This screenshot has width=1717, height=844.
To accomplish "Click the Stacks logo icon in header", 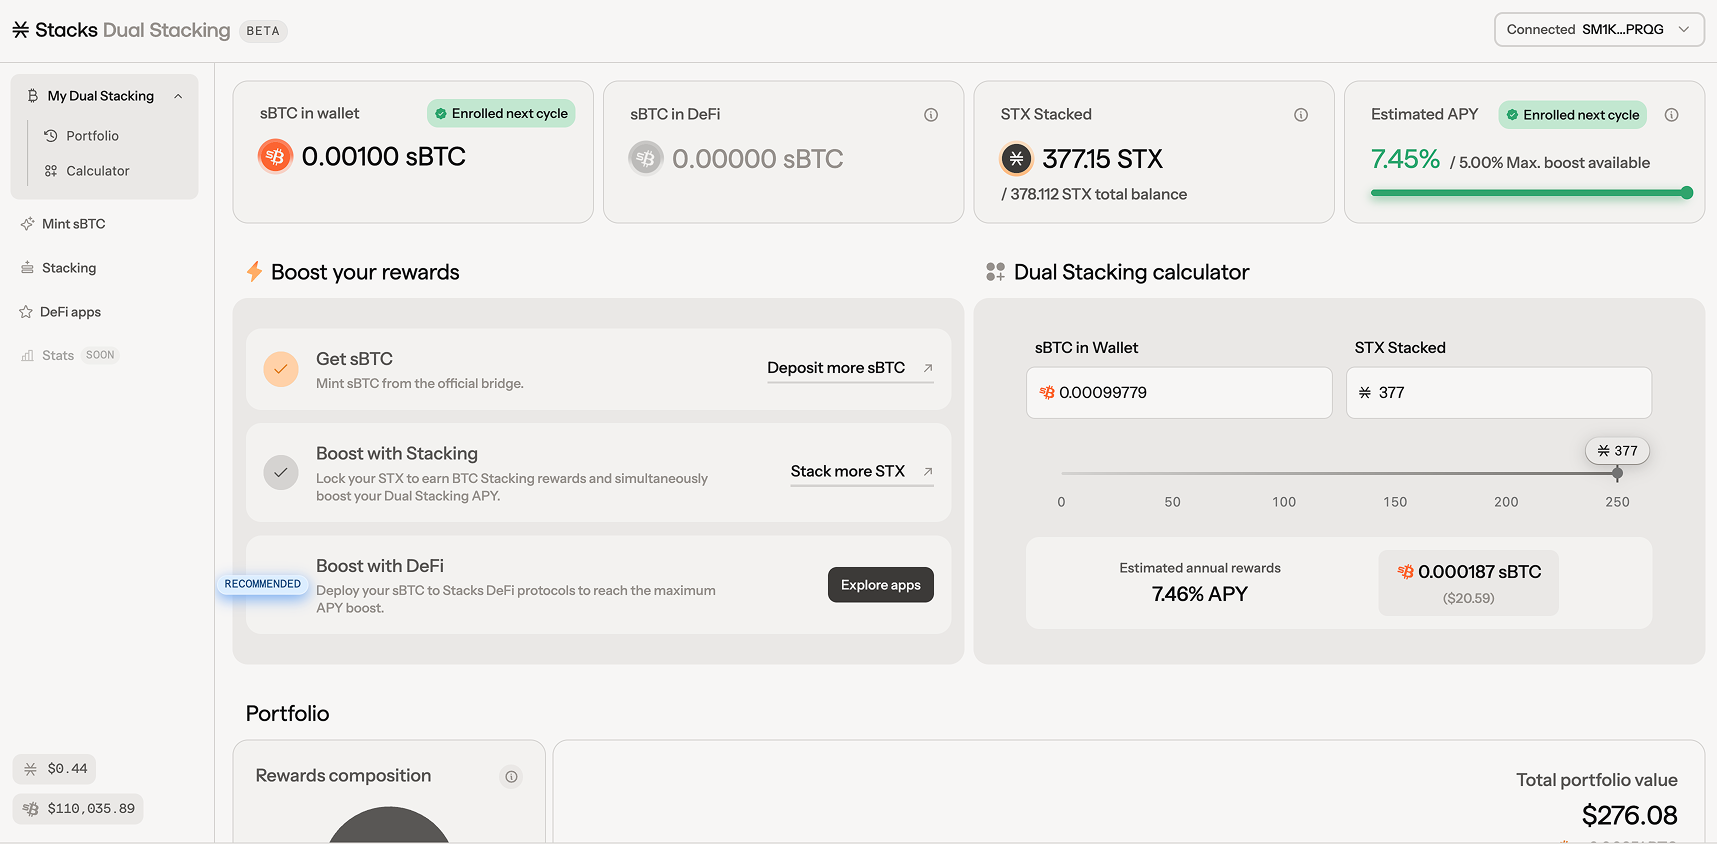I will [x=21, y=30].
